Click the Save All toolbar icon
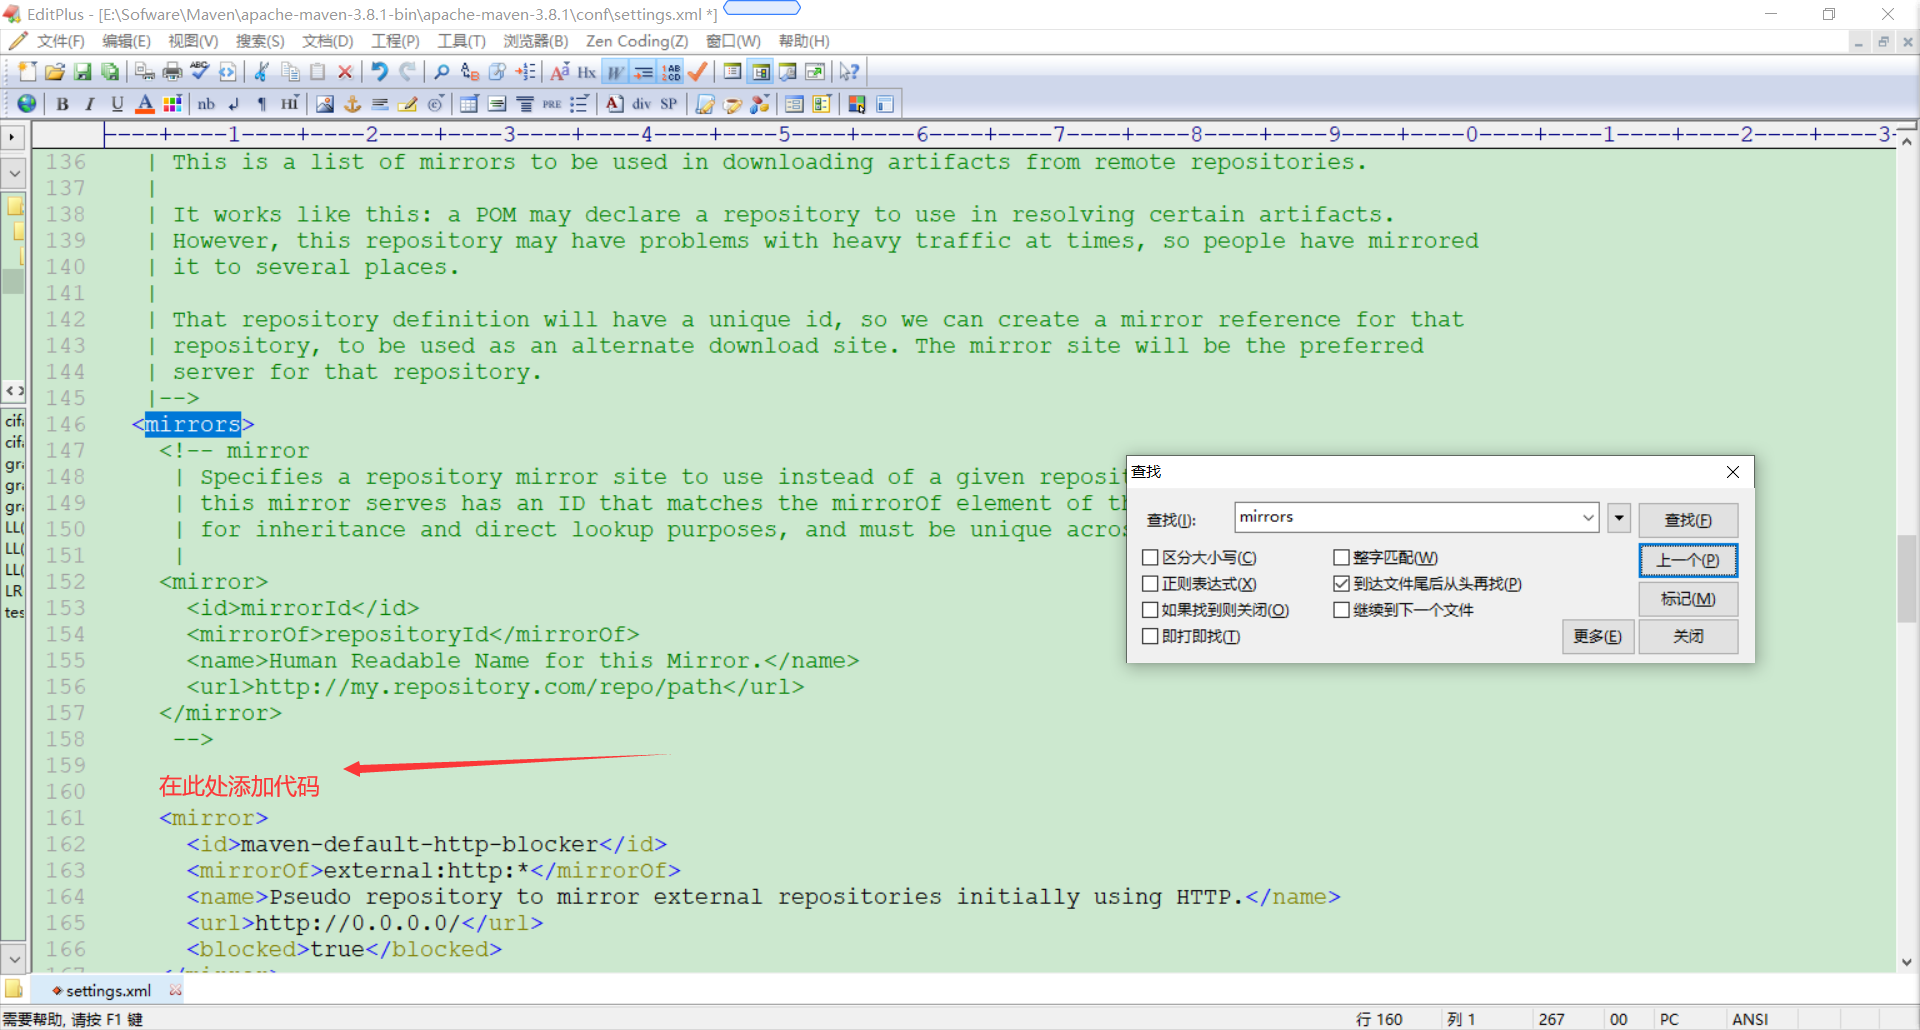The image size is (1920, 1030). point(110,71)
